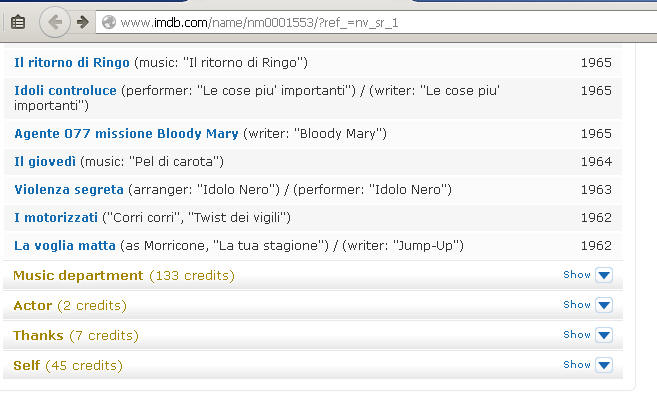Click the browser back arrow button
657x397 pixels.
54,22
